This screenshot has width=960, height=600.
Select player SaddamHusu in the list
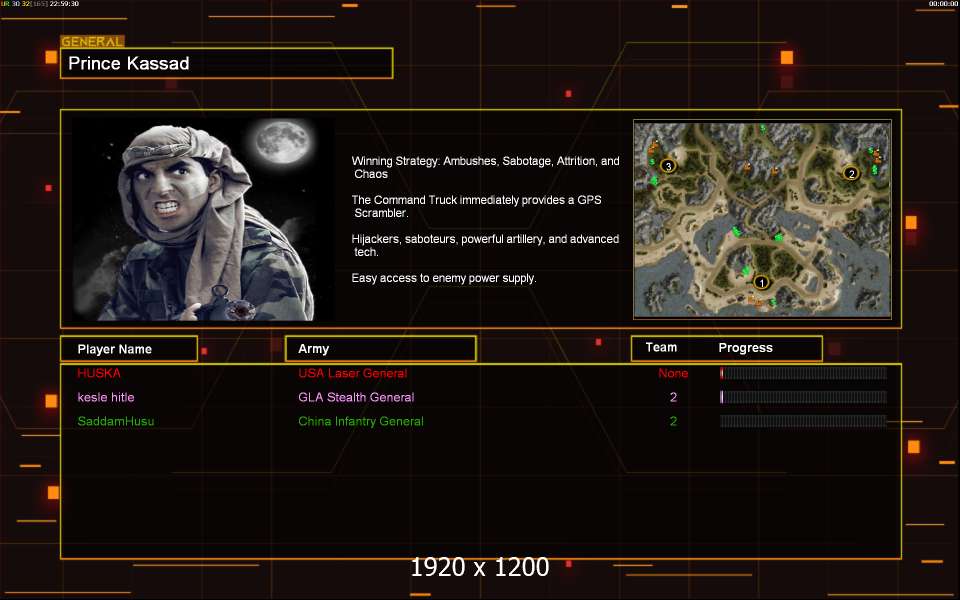pyautogui.click(x=116, y=421)
